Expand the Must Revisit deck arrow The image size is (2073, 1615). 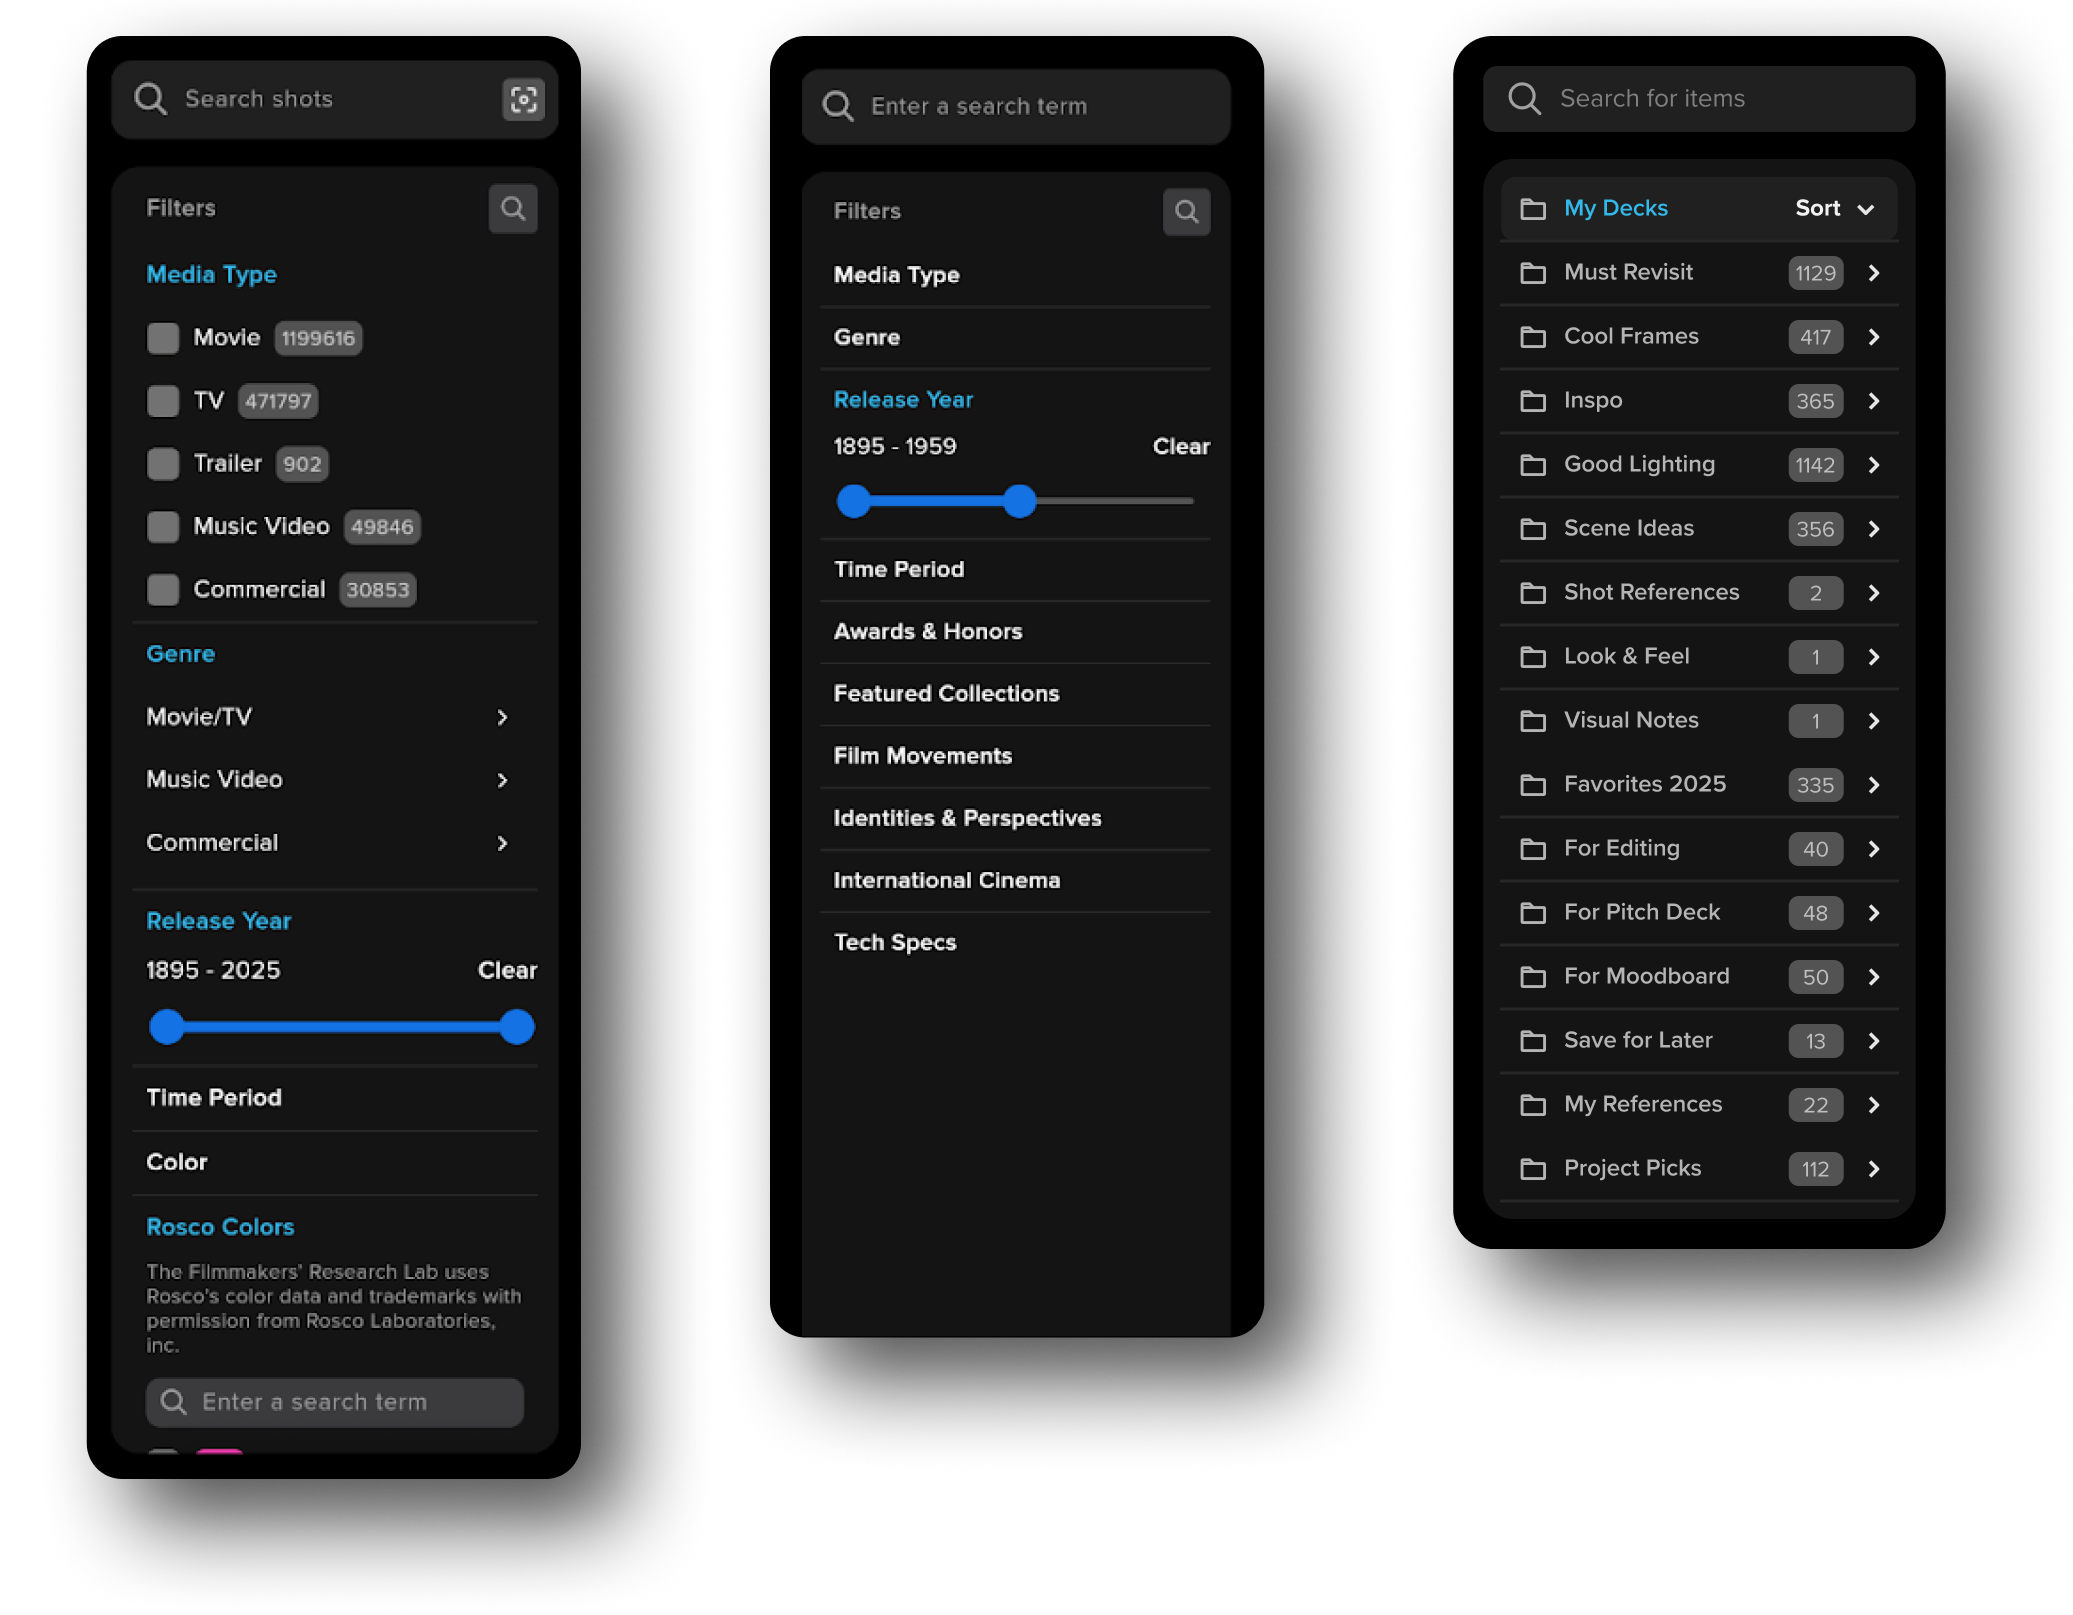1874,273
